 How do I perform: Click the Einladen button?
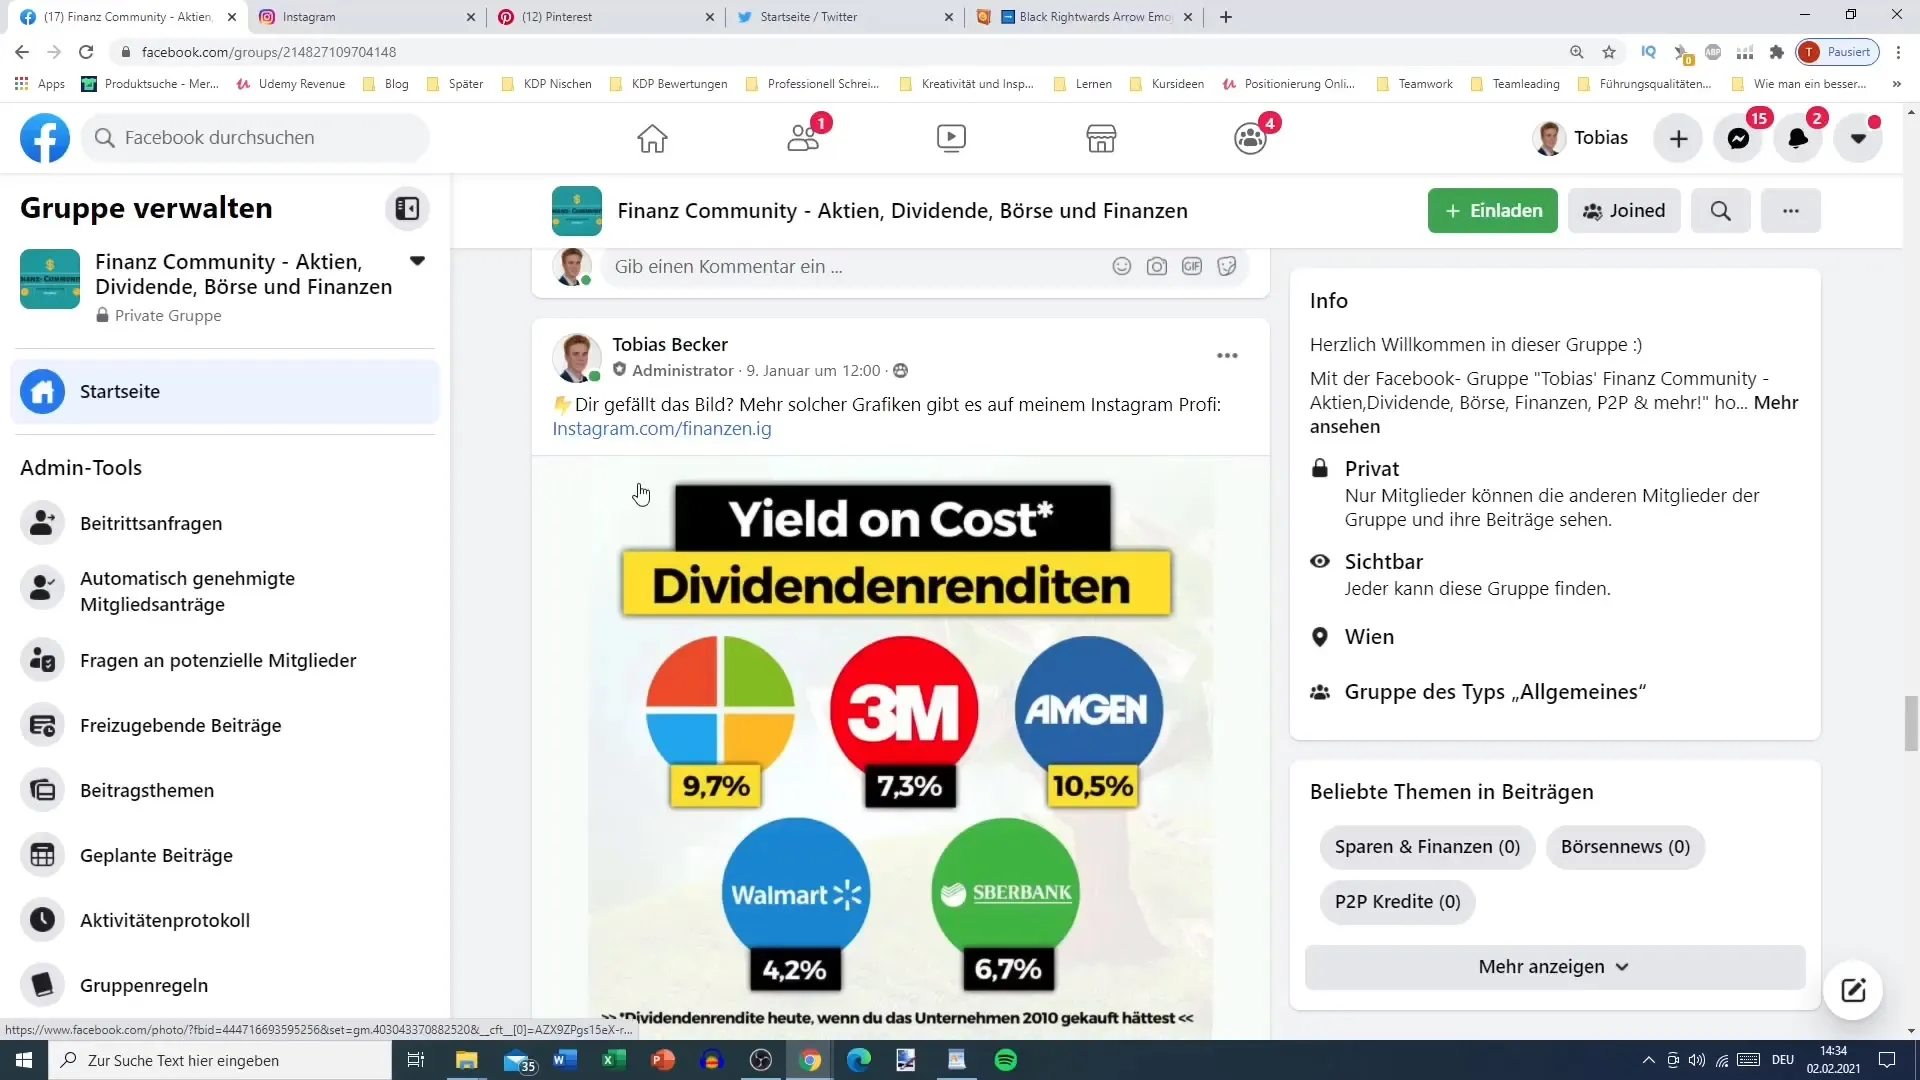[x=1492, y=211]
